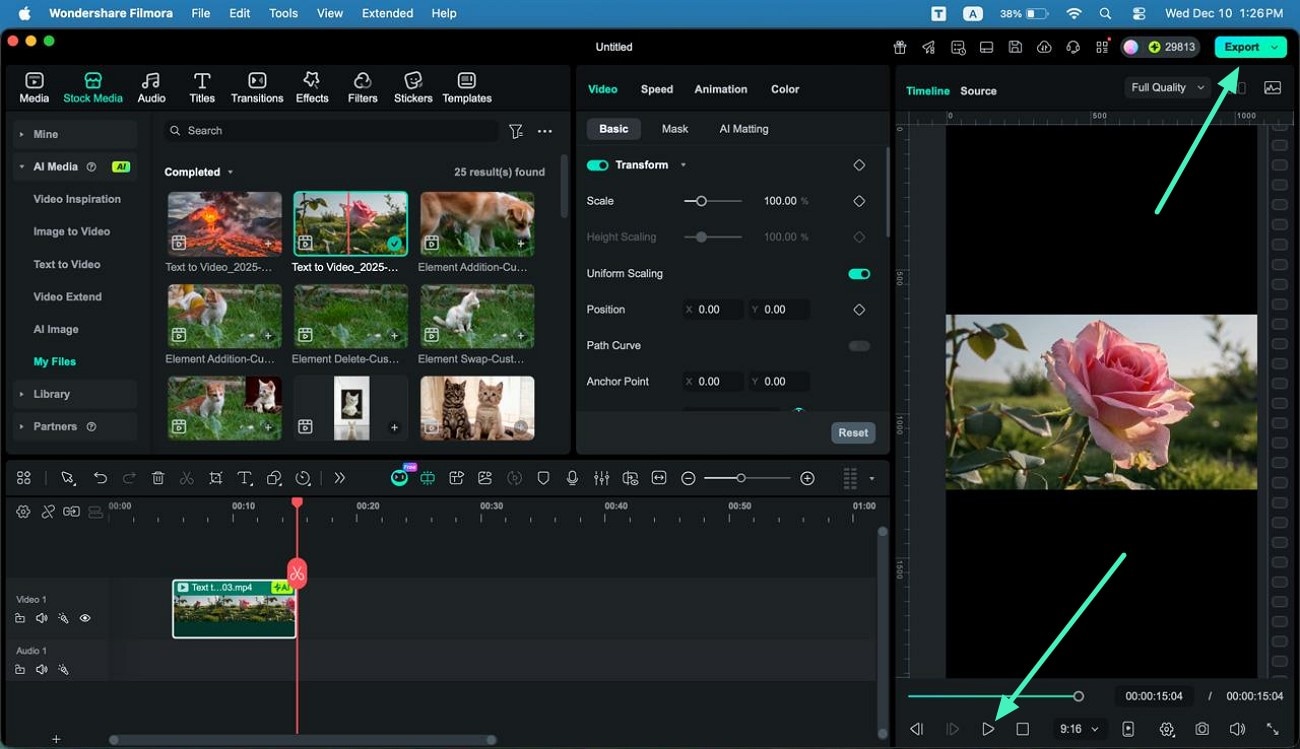Screen dimensions: 1300x749
Task: Open the Text tool in the timeline toolbar
Action: click(245, 478)
